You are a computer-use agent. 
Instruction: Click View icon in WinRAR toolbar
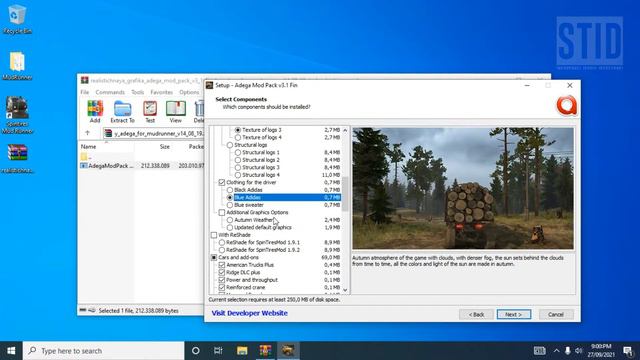pyautogui.click(x=176, y=112)
